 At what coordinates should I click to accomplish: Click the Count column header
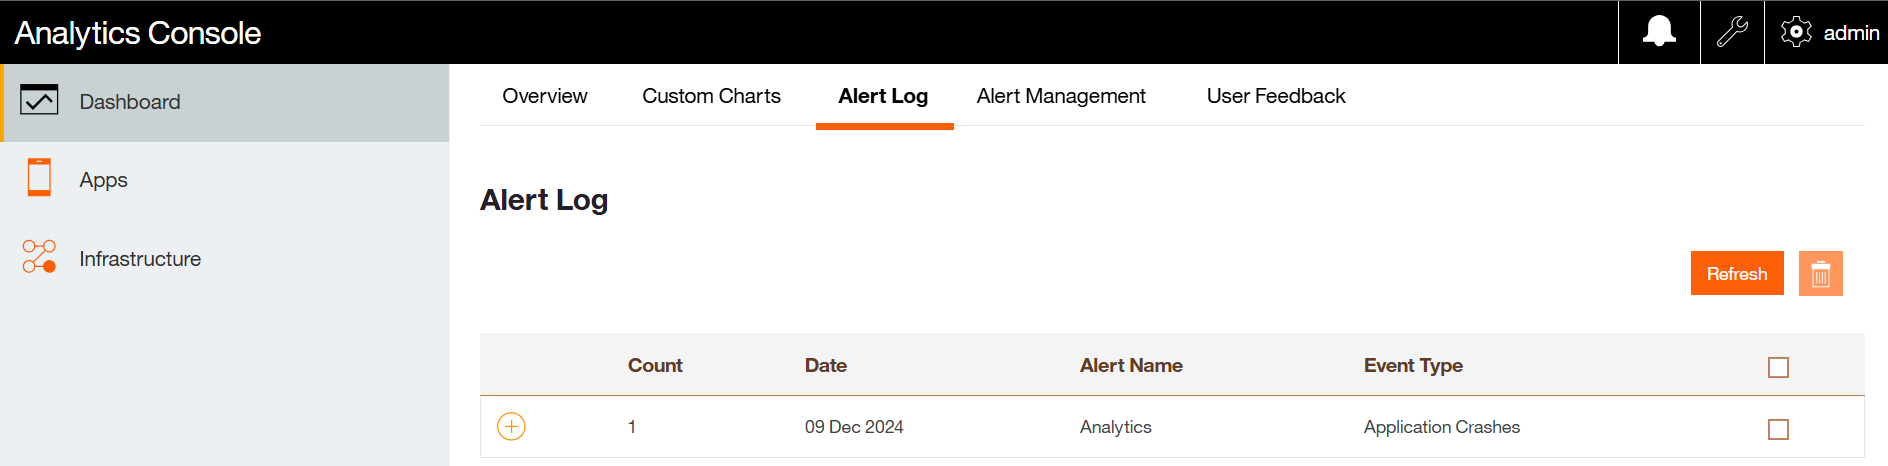(655, 366)
